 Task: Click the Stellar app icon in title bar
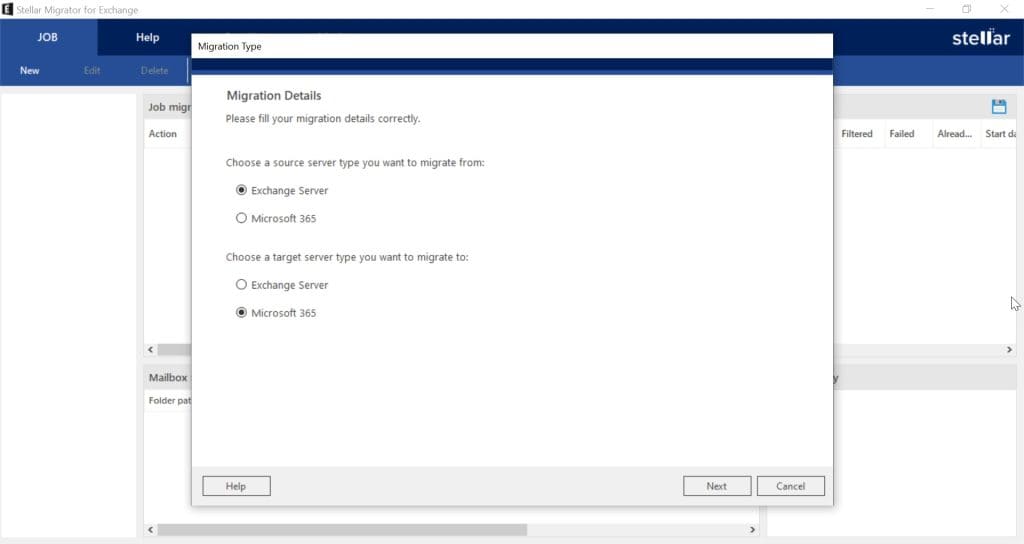[7, 9]
